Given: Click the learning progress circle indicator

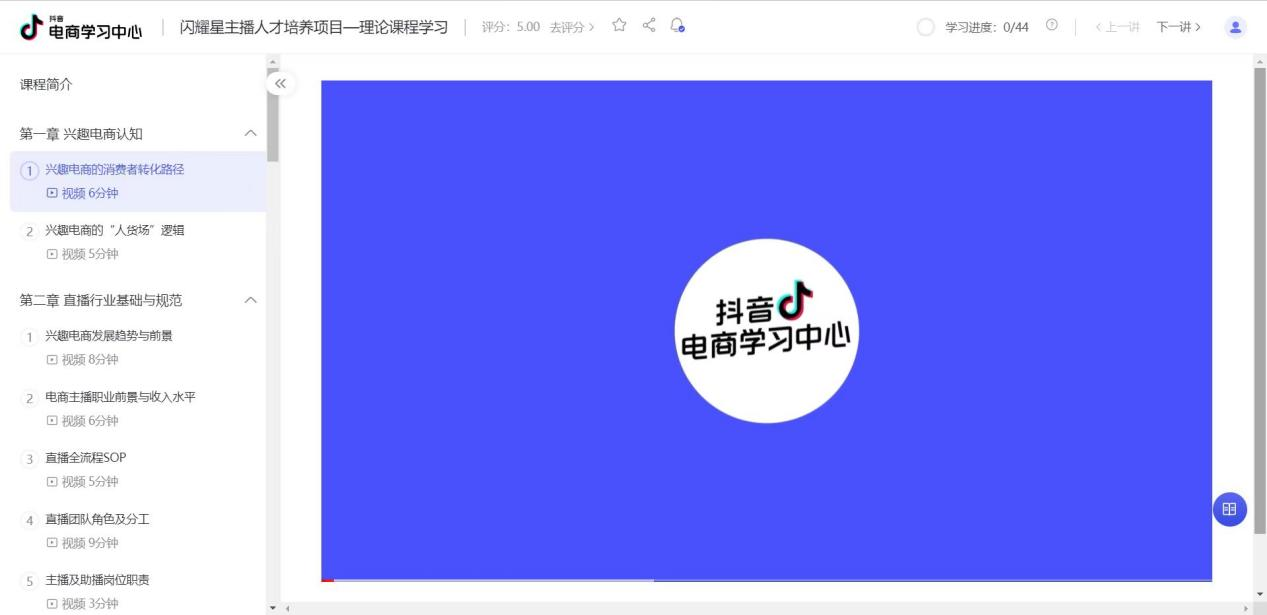Looking at the screenshot, I should 926,27.
